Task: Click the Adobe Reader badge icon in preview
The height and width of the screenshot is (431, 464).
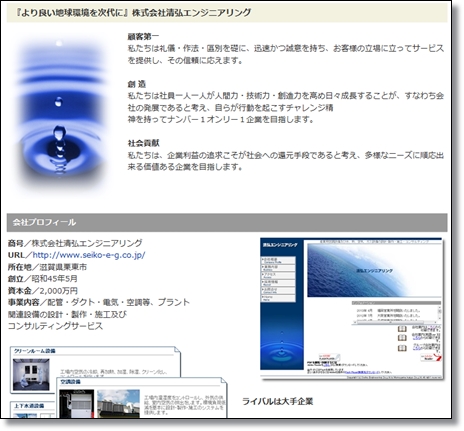Action: click(431, 358)
